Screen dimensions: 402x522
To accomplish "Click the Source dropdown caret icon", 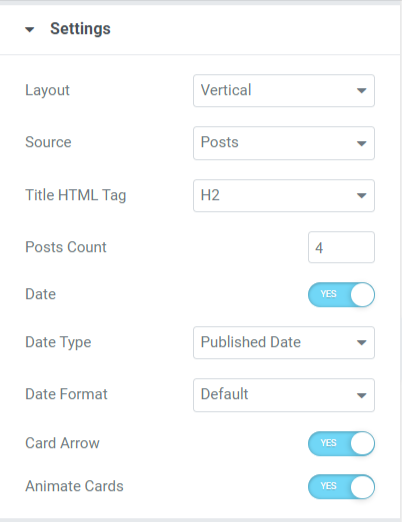I will [x=362, y=143].
